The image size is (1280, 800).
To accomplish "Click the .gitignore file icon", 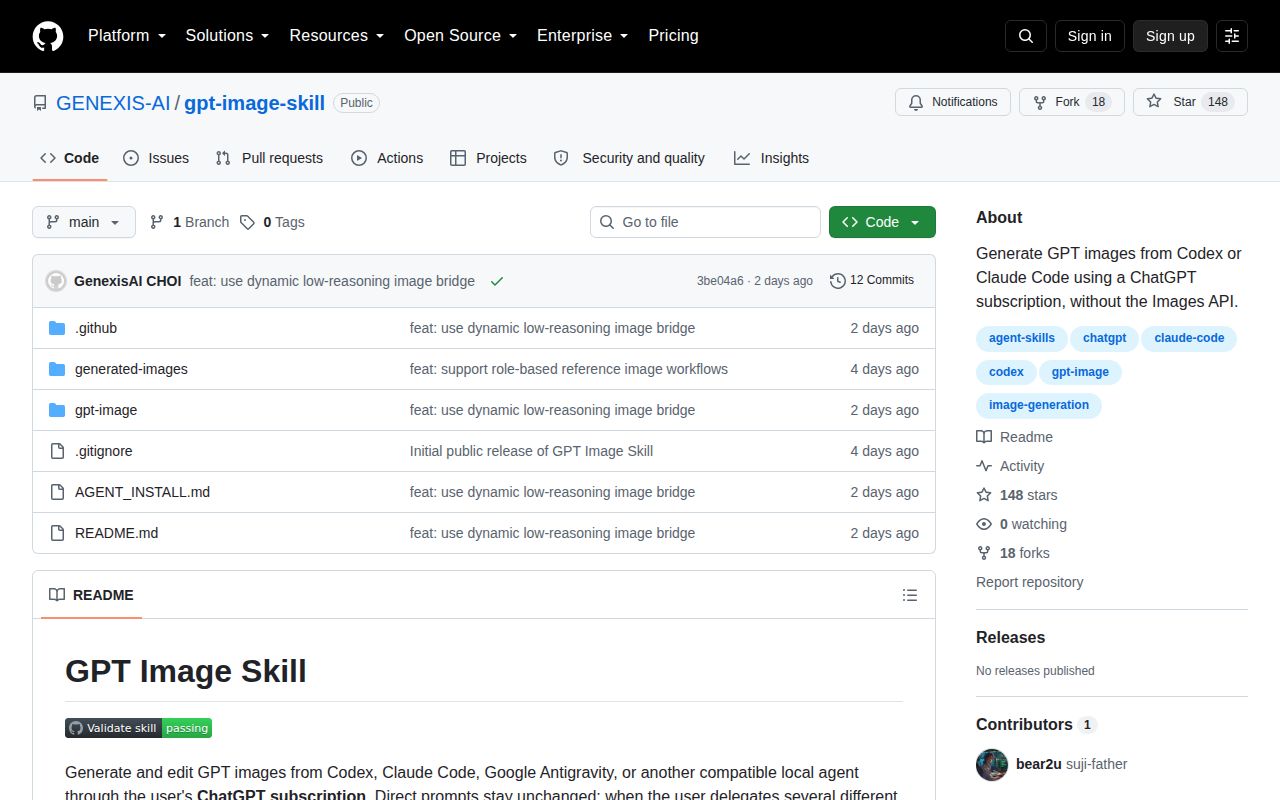I will (57, 451).
